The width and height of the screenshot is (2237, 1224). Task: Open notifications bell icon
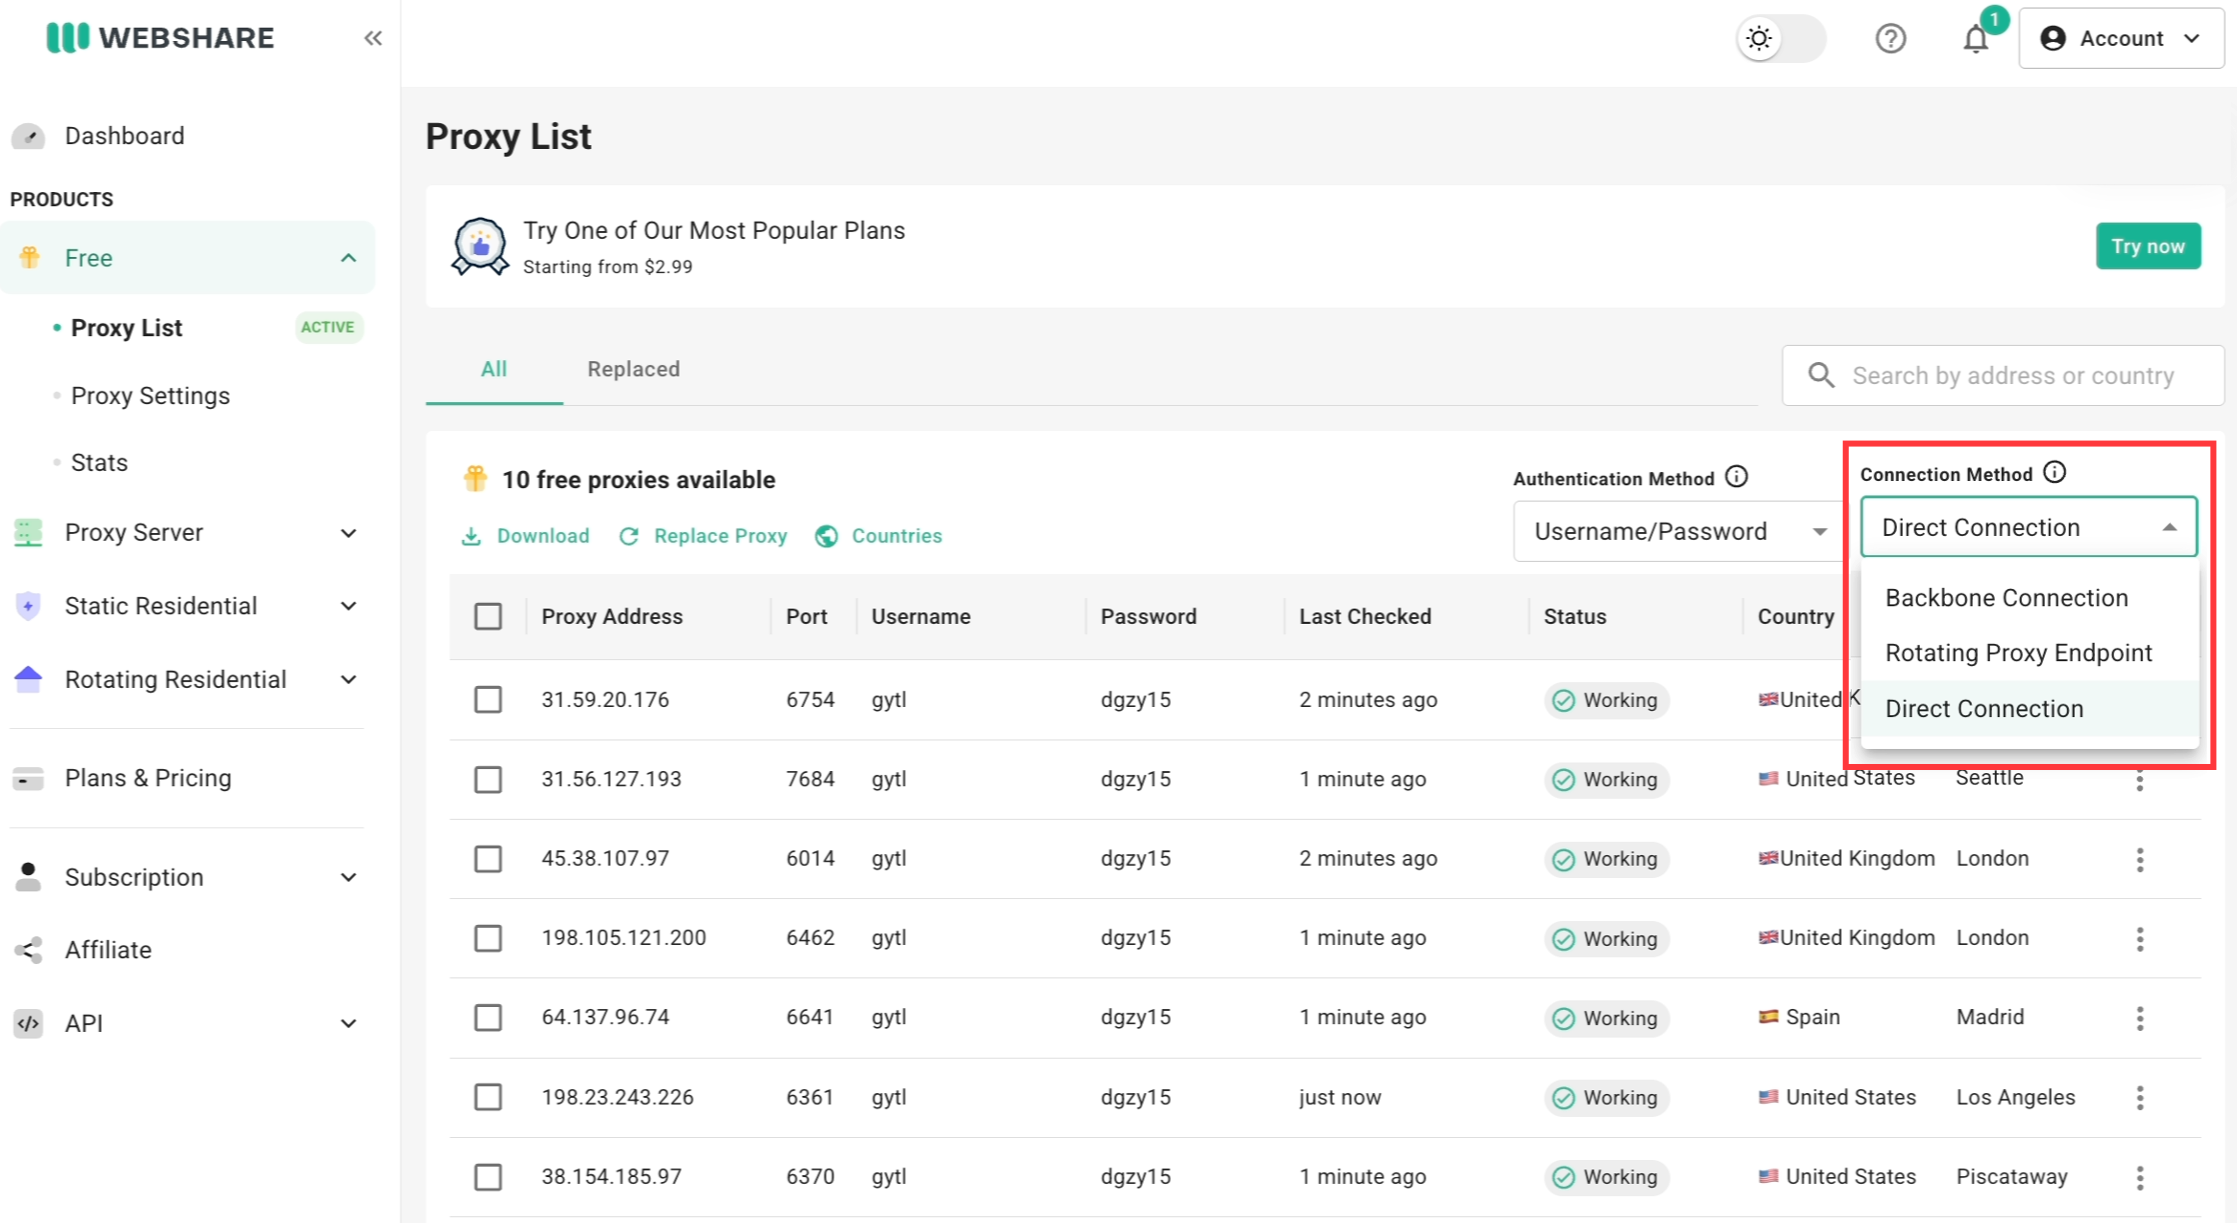pyautogui.click(x=1975, y=39)
